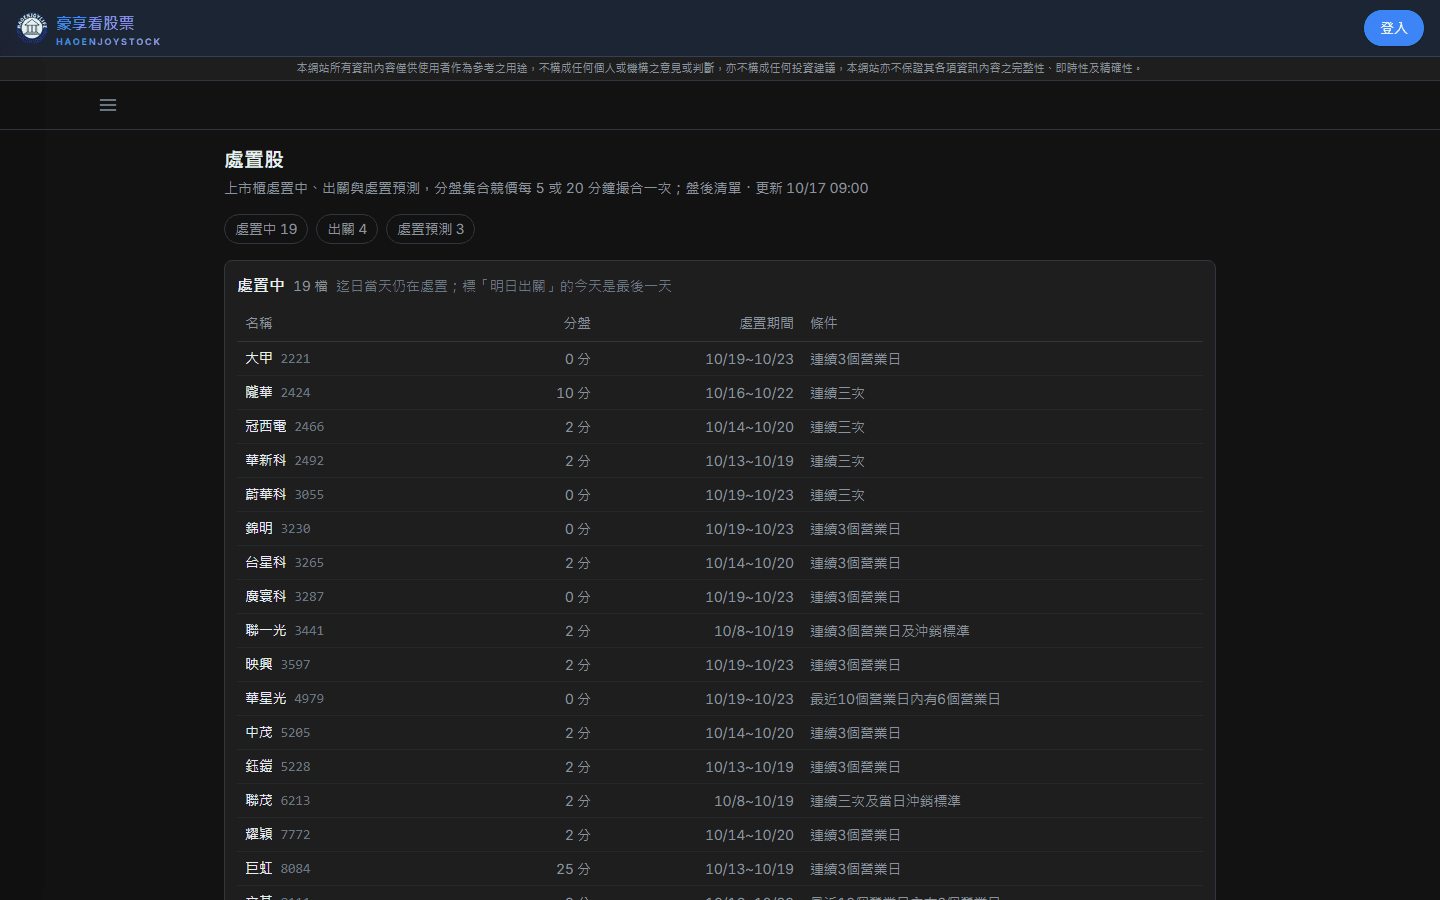Click the 處置股 page heading
The image size is (1440, 900).
click(254, 160)
